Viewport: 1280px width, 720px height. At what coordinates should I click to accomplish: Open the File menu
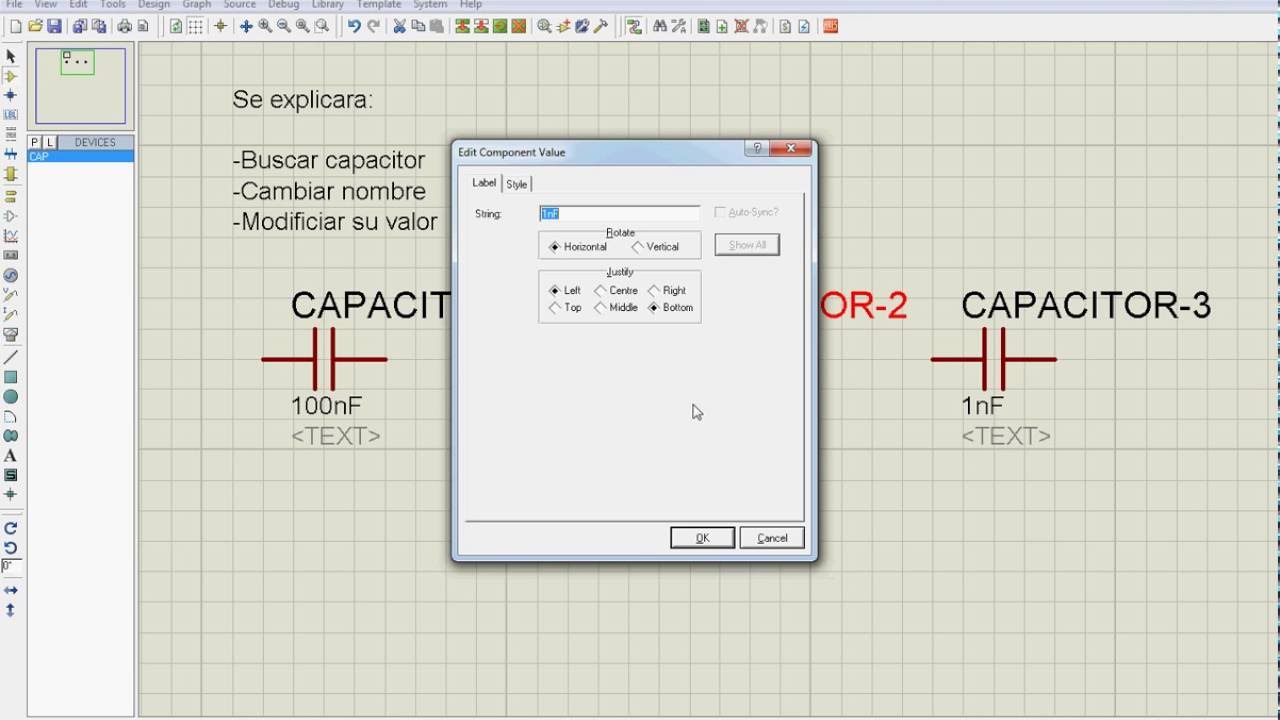pyautogui.click(x=14, y=4)
